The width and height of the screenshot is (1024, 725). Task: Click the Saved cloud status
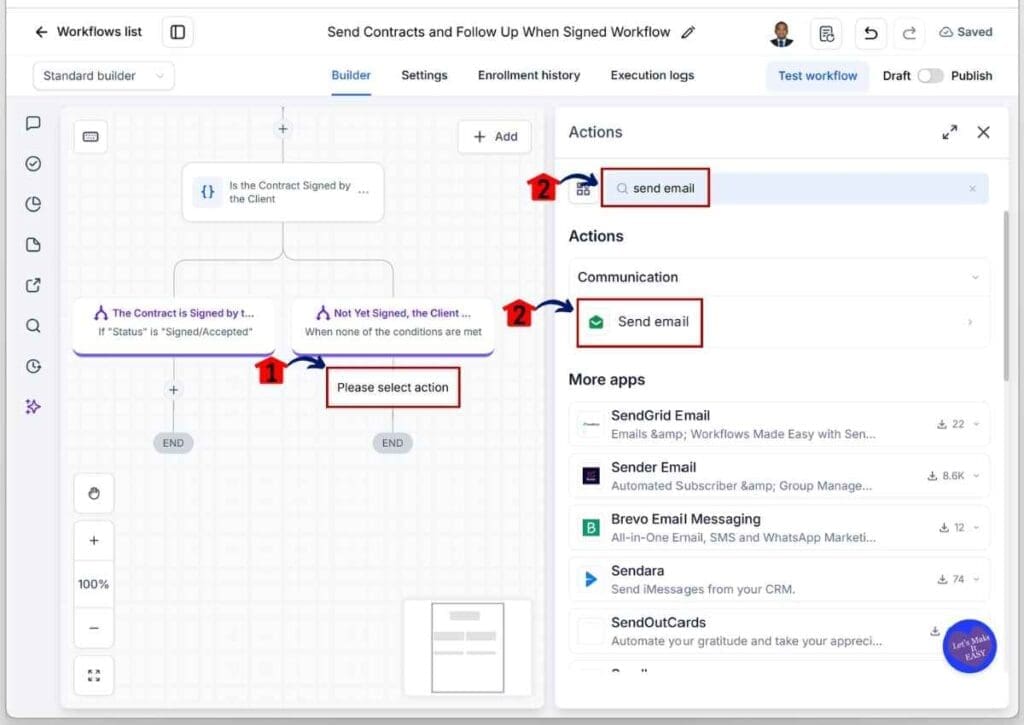point(965,32)
